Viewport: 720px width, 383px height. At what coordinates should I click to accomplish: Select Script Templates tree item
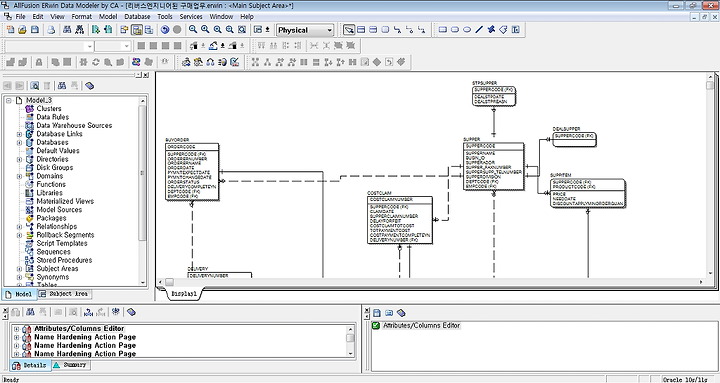pos(62,243)
